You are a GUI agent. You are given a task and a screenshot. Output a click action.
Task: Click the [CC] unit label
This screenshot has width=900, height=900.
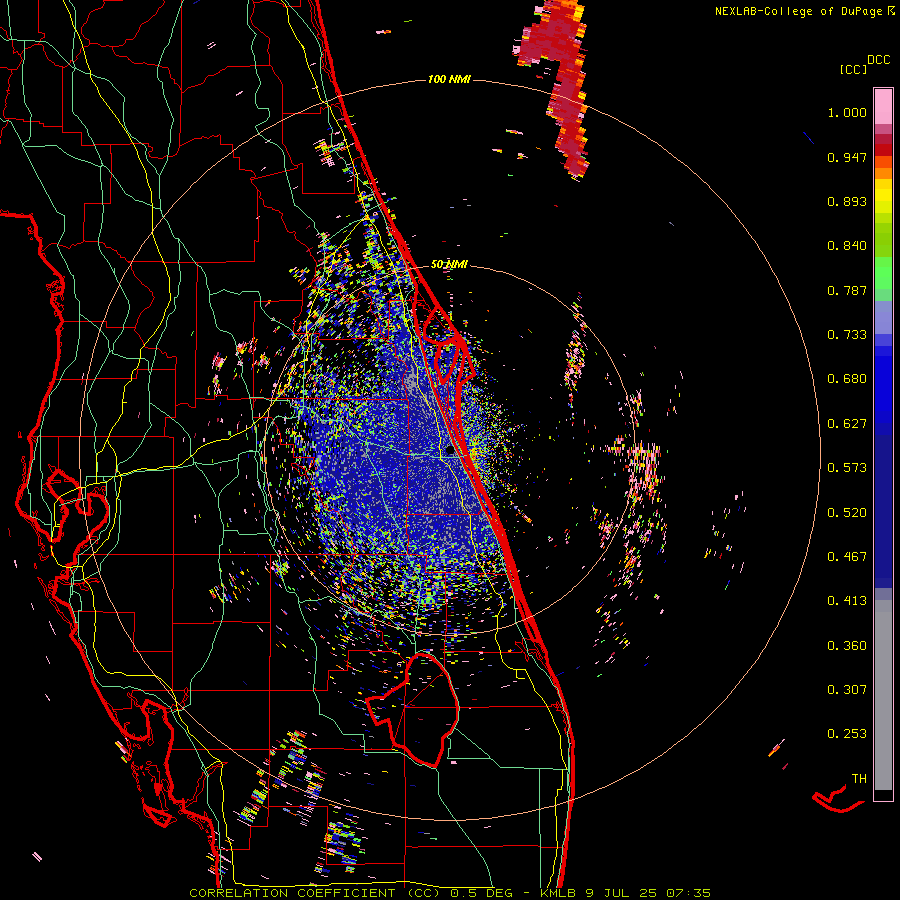point(853,69)
